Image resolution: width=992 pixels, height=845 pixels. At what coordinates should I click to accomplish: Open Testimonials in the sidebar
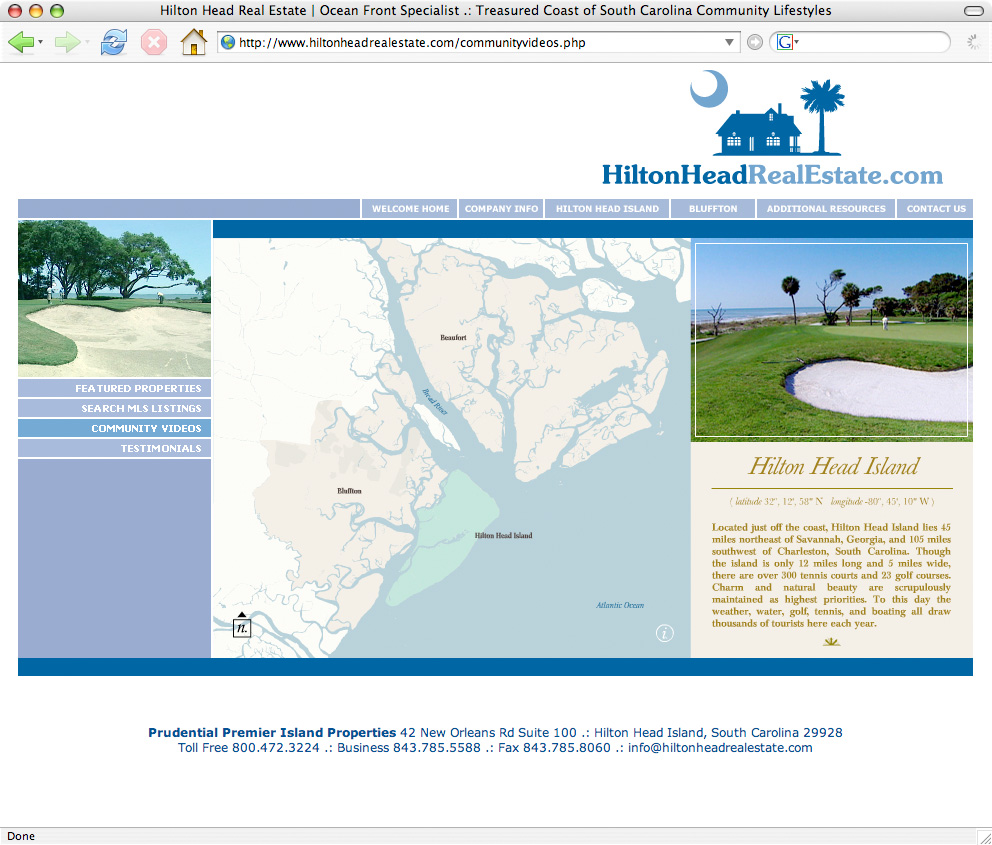pos(115,448)
